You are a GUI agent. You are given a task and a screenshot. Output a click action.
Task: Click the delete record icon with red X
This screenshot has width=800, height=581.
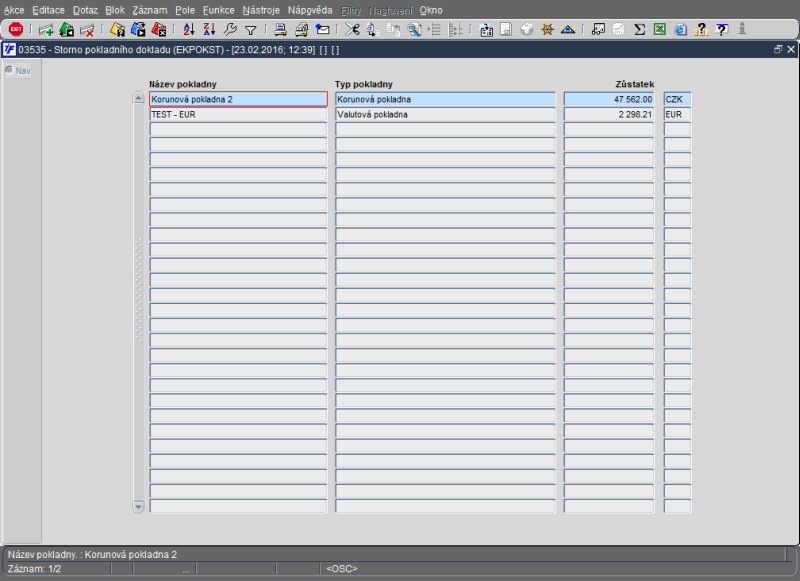87,30
